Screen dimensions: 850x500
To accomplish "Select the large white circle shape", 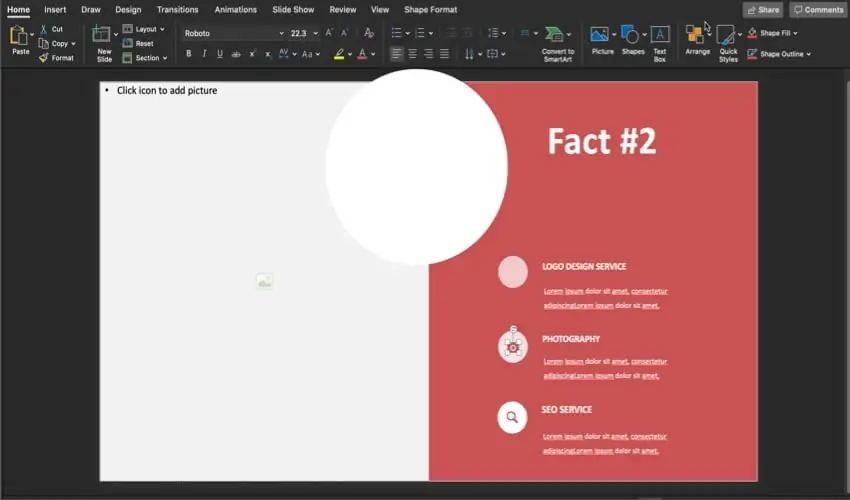I will tap(417, 166).
